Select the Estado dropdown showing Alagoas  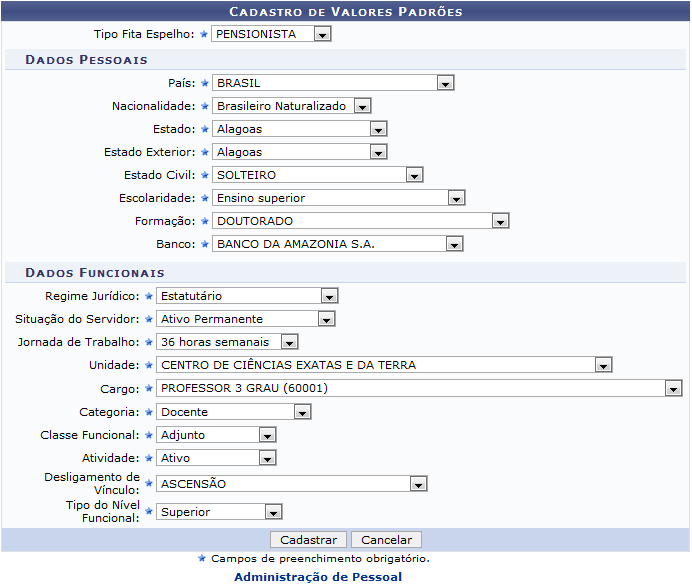click(300, 129)
